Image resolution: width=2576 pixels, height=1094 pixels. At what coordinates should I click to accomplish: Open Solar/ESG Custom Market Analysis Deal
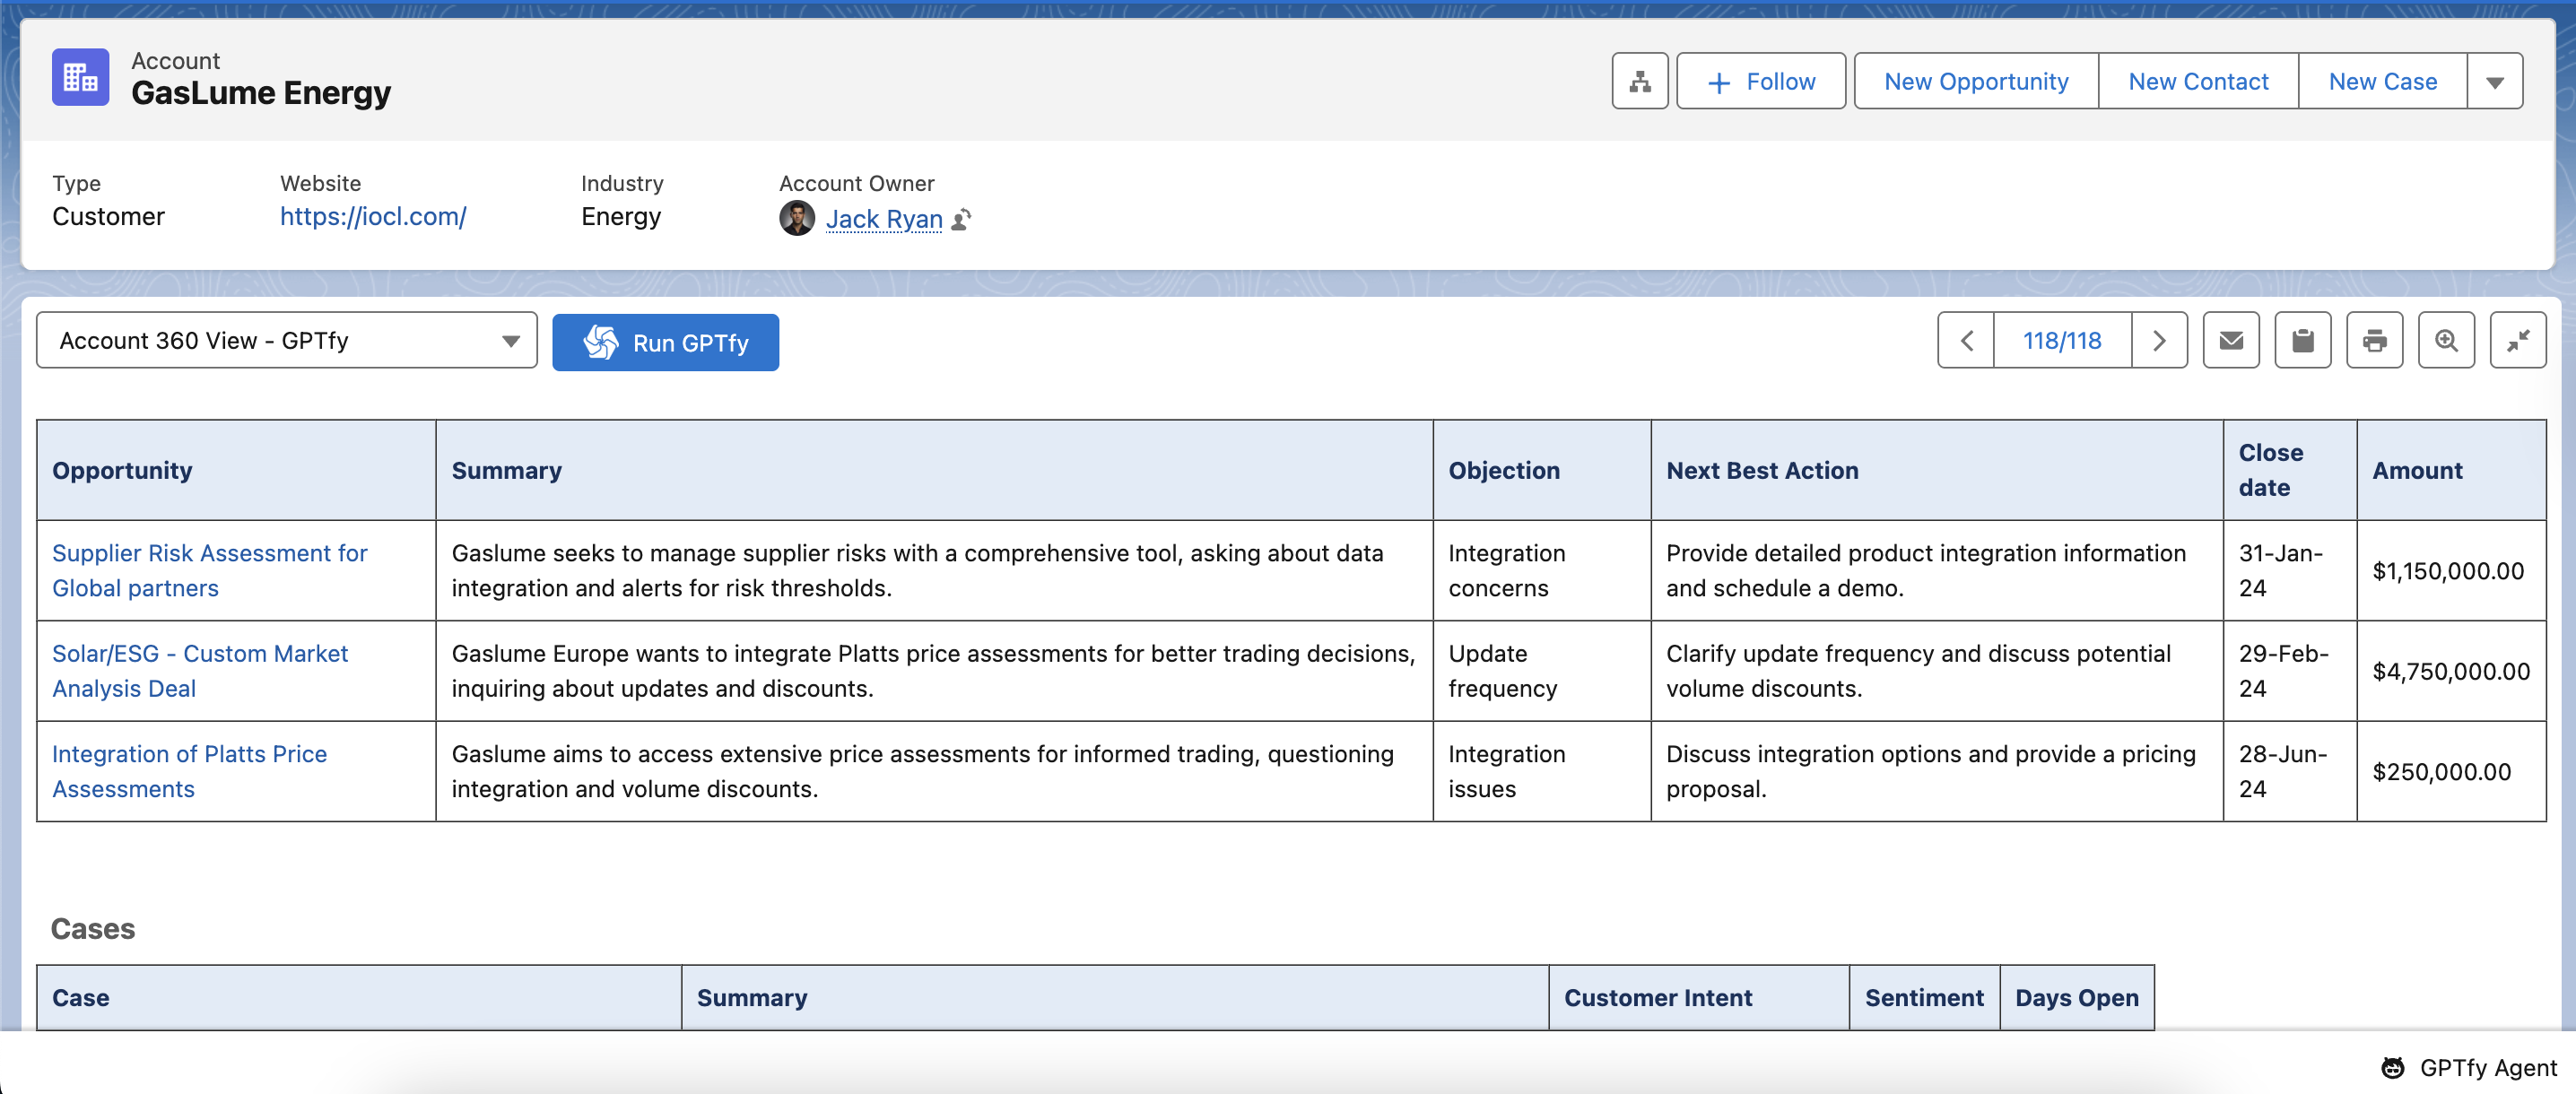coord(199,670)
